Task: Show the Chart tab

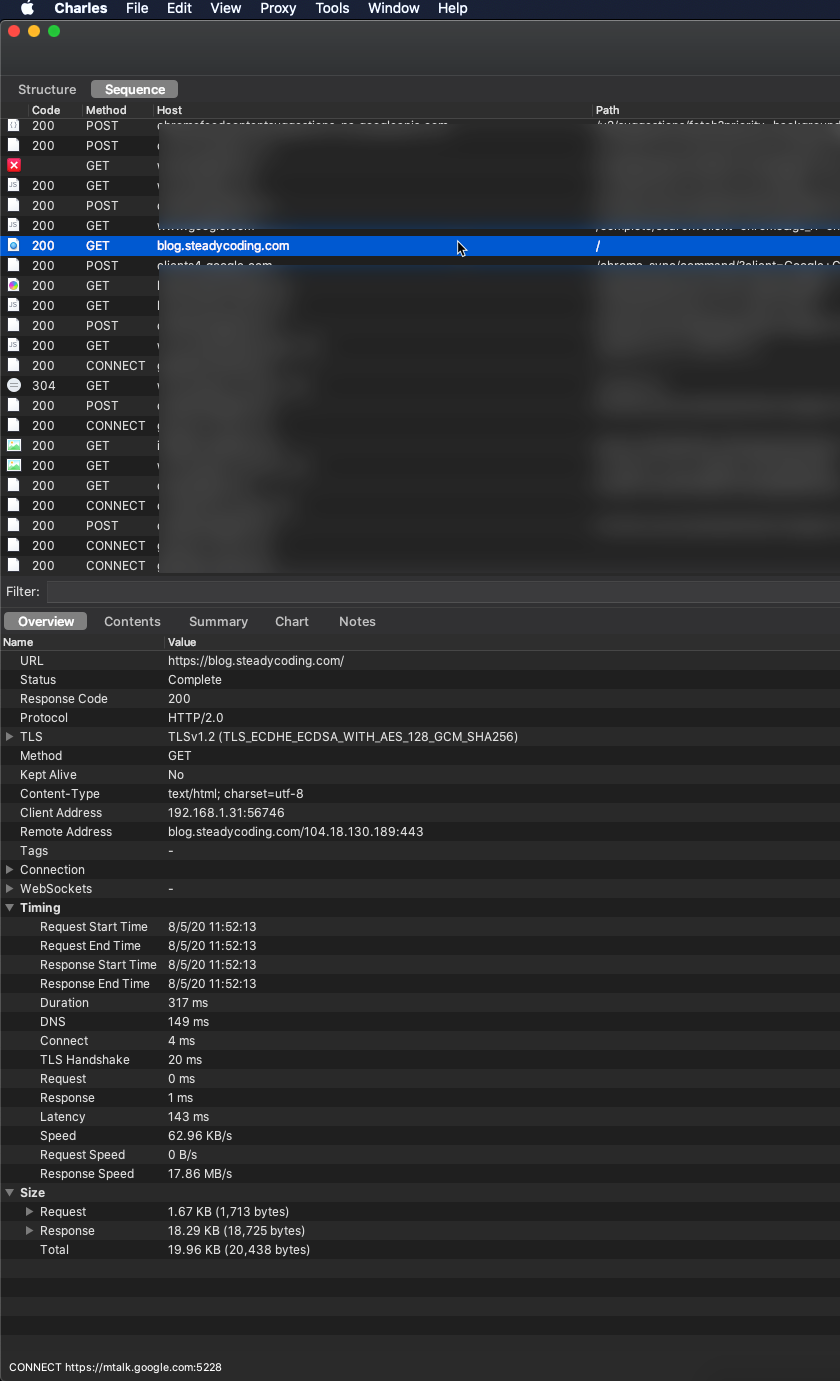Action: (x=292, y=621)
